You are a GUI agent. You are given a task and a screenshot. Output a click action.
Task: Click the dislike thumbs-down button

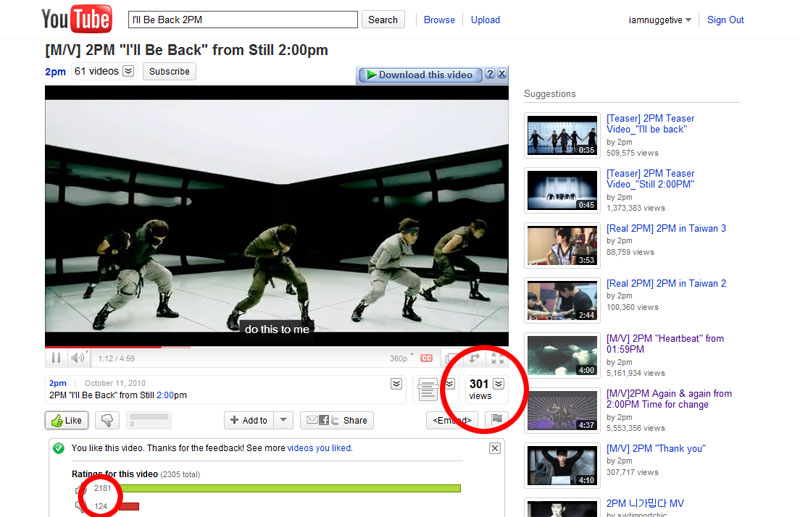(x=107, y=420)
